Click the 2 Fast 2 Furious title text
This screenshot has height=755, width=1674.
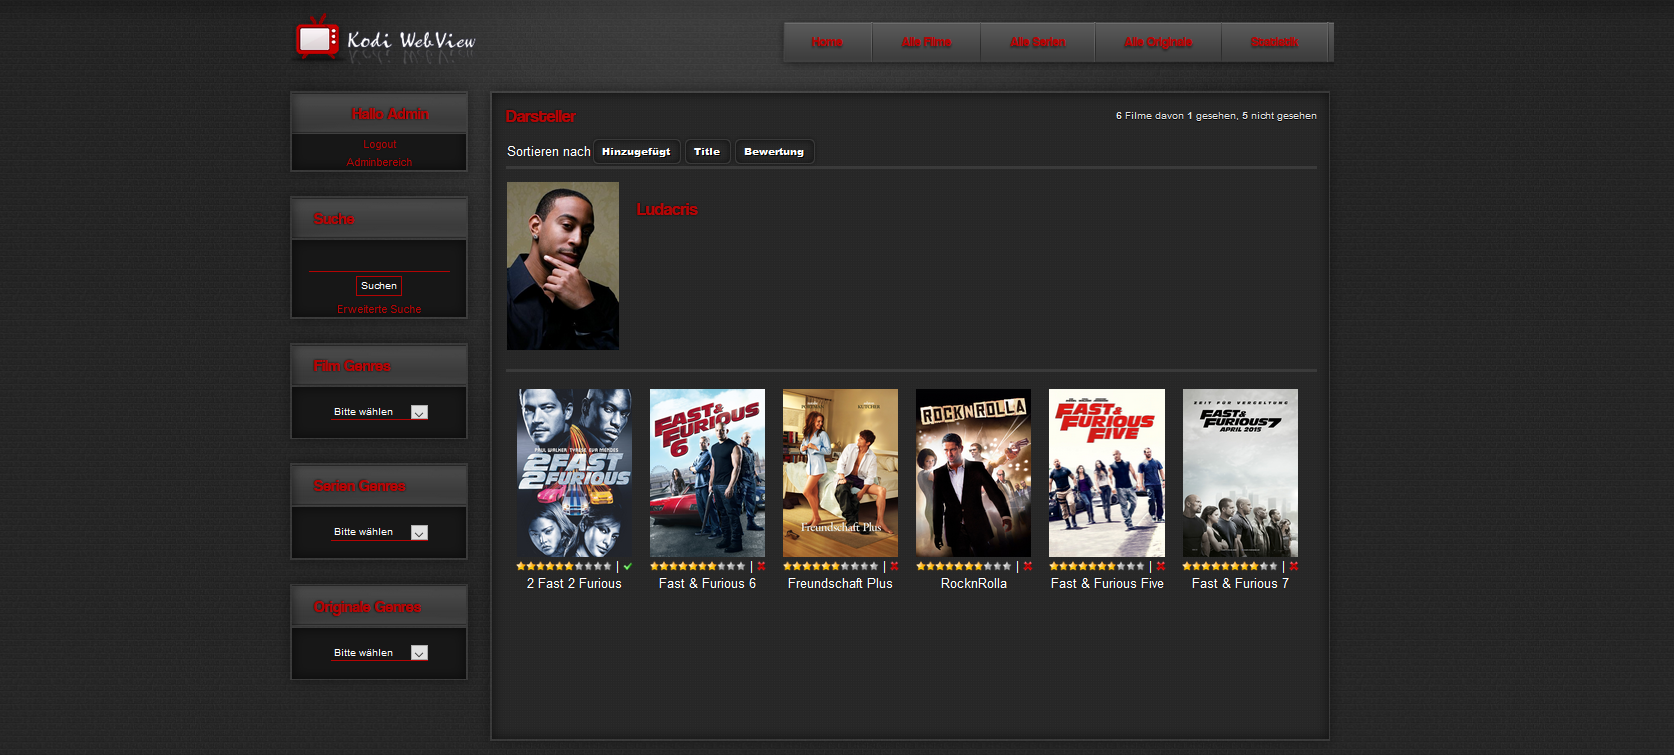(574, 583)
